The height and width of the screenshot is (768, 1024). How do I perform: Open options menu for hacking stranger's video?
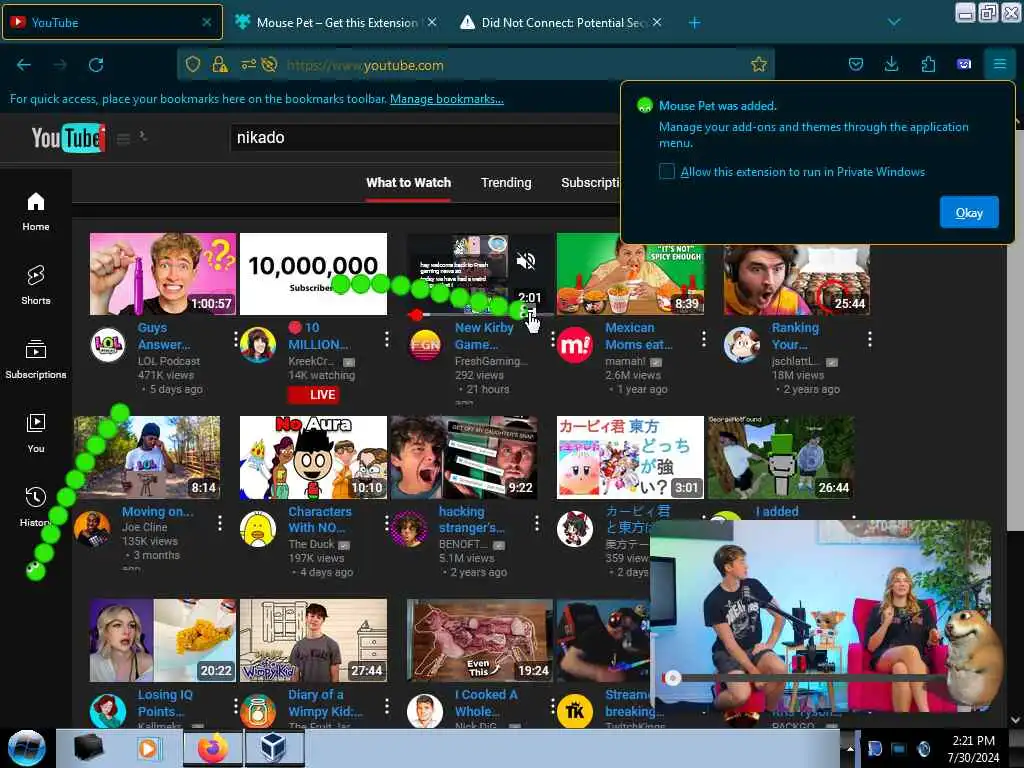[x=537, y=523]
